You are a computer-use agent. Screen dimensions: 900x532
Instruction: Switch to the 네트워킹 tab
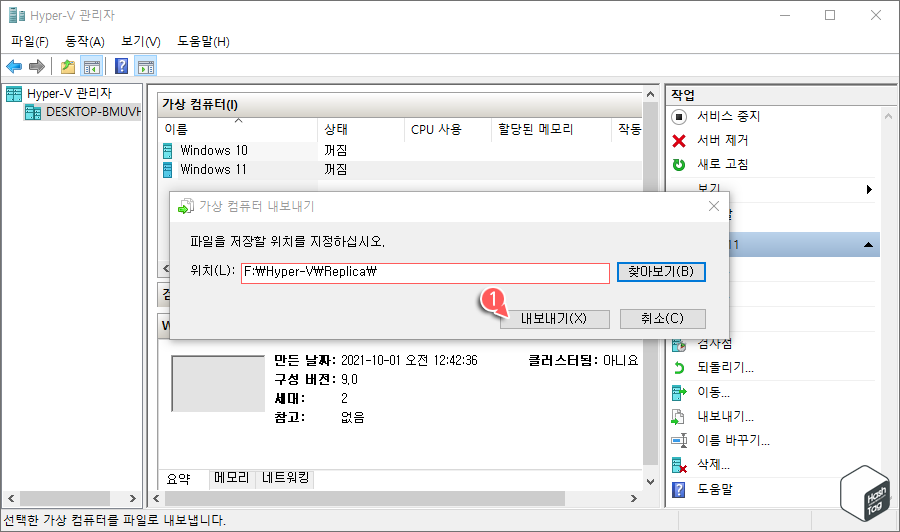[x=286, y=477]
